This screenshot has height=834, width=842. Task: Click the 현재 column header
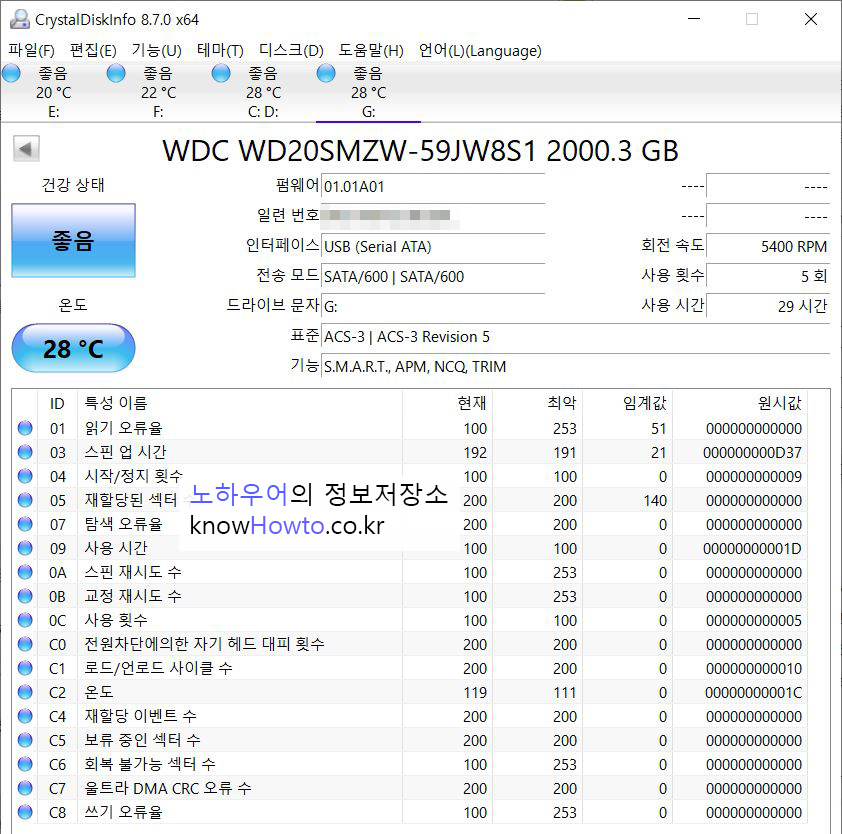(447, 403)
